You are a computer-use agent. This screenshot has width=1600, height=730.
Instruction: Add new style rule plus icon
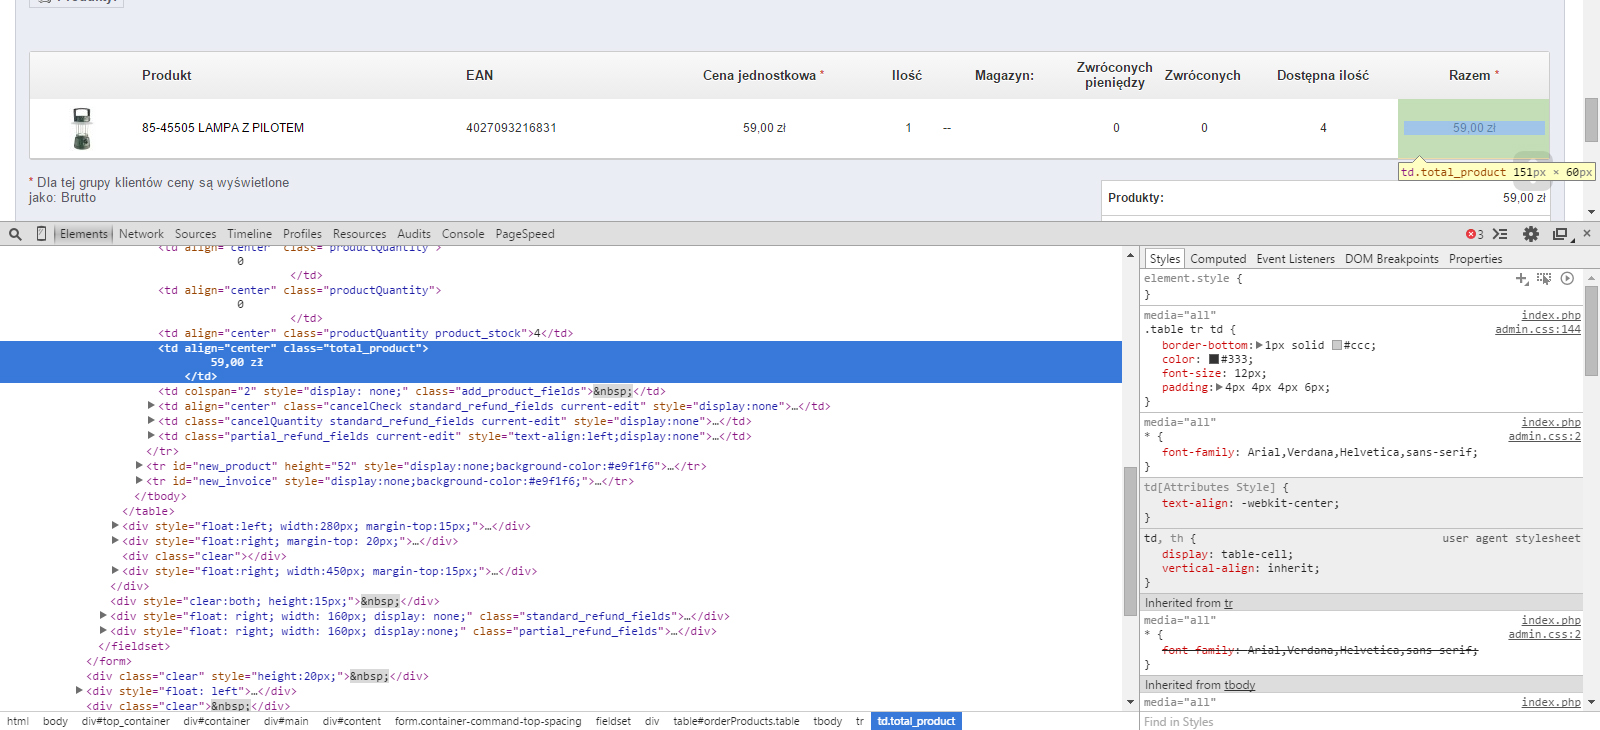click(1522, 279)
